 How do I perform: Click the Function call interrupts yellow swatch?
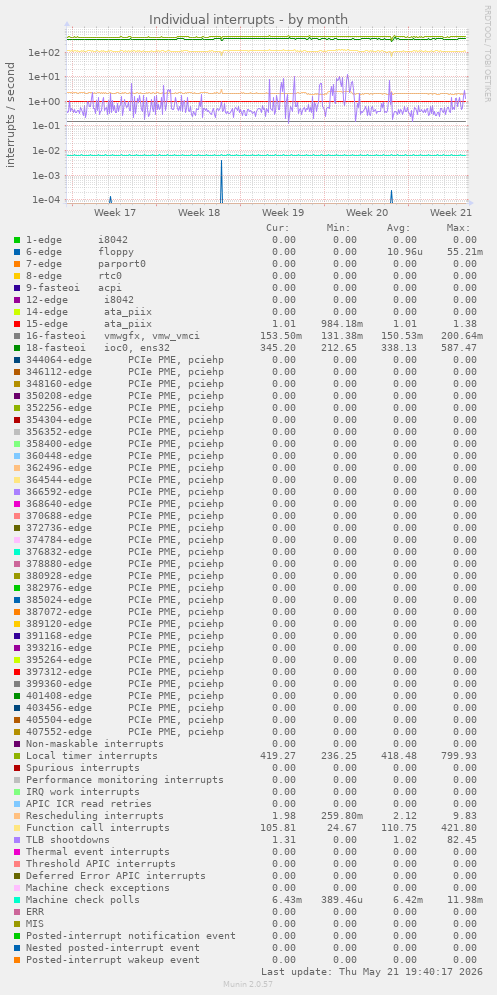pyautogui.click(x=17, y=827)
